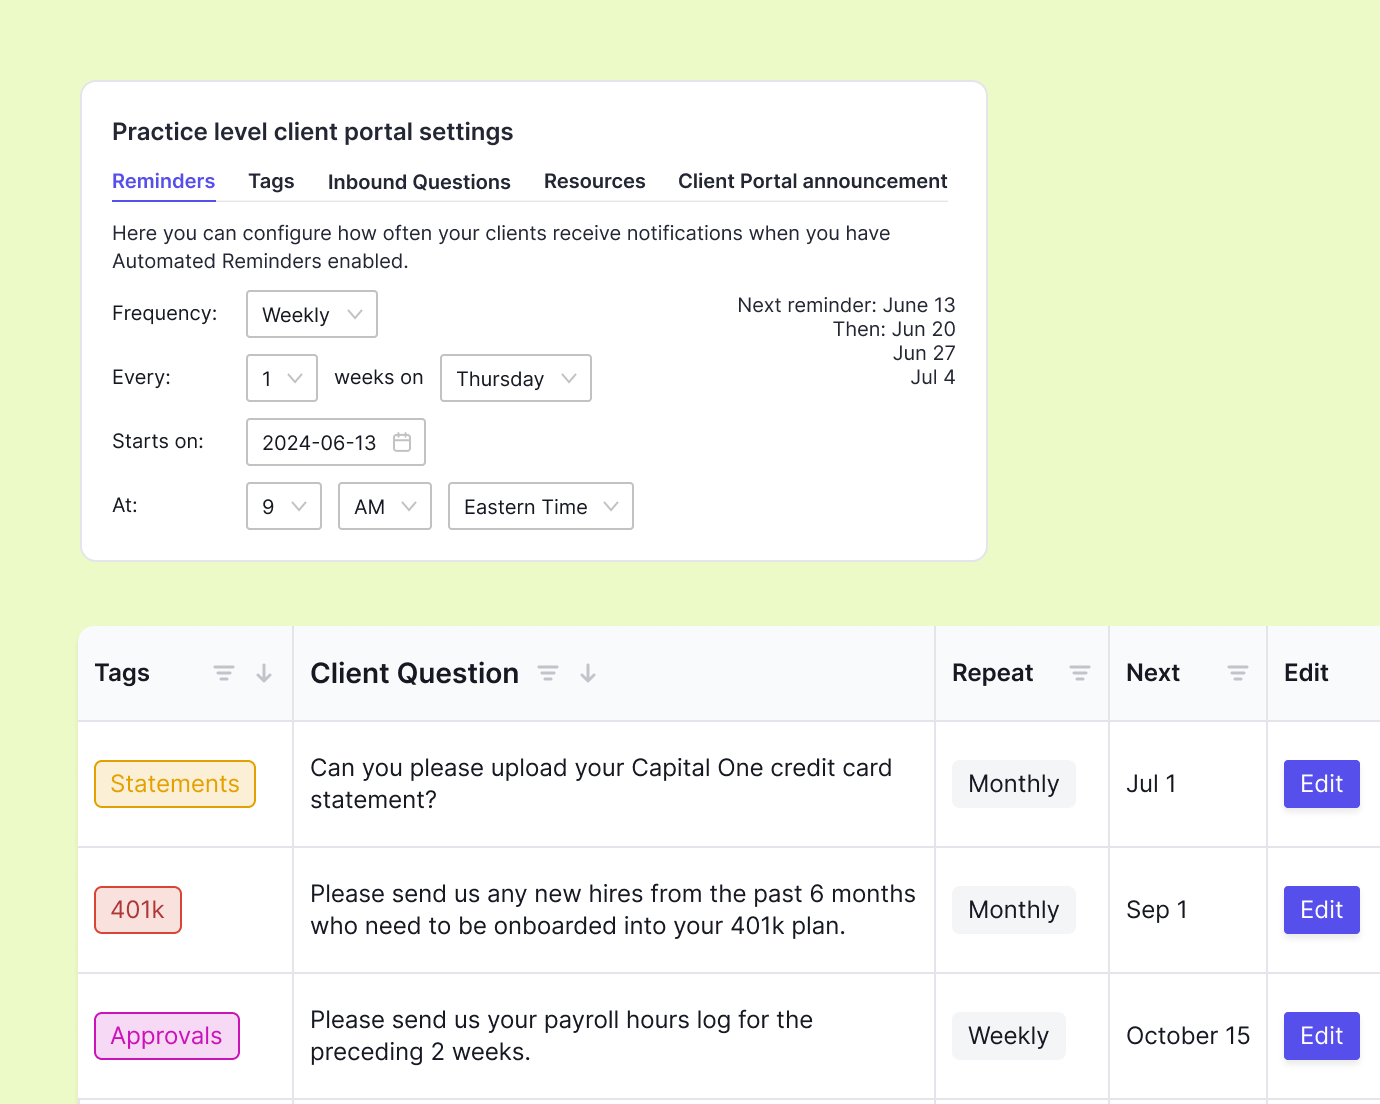Screen dimensions: 1380x1104
Task: Click the filter icon on Client Question column
Action: (x=547, y=672)
